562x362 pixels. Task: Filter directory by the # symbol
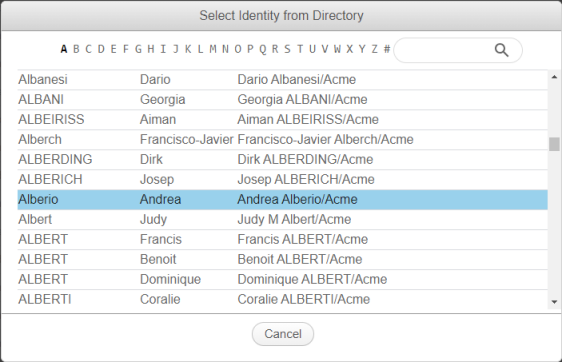click(387, 49)
